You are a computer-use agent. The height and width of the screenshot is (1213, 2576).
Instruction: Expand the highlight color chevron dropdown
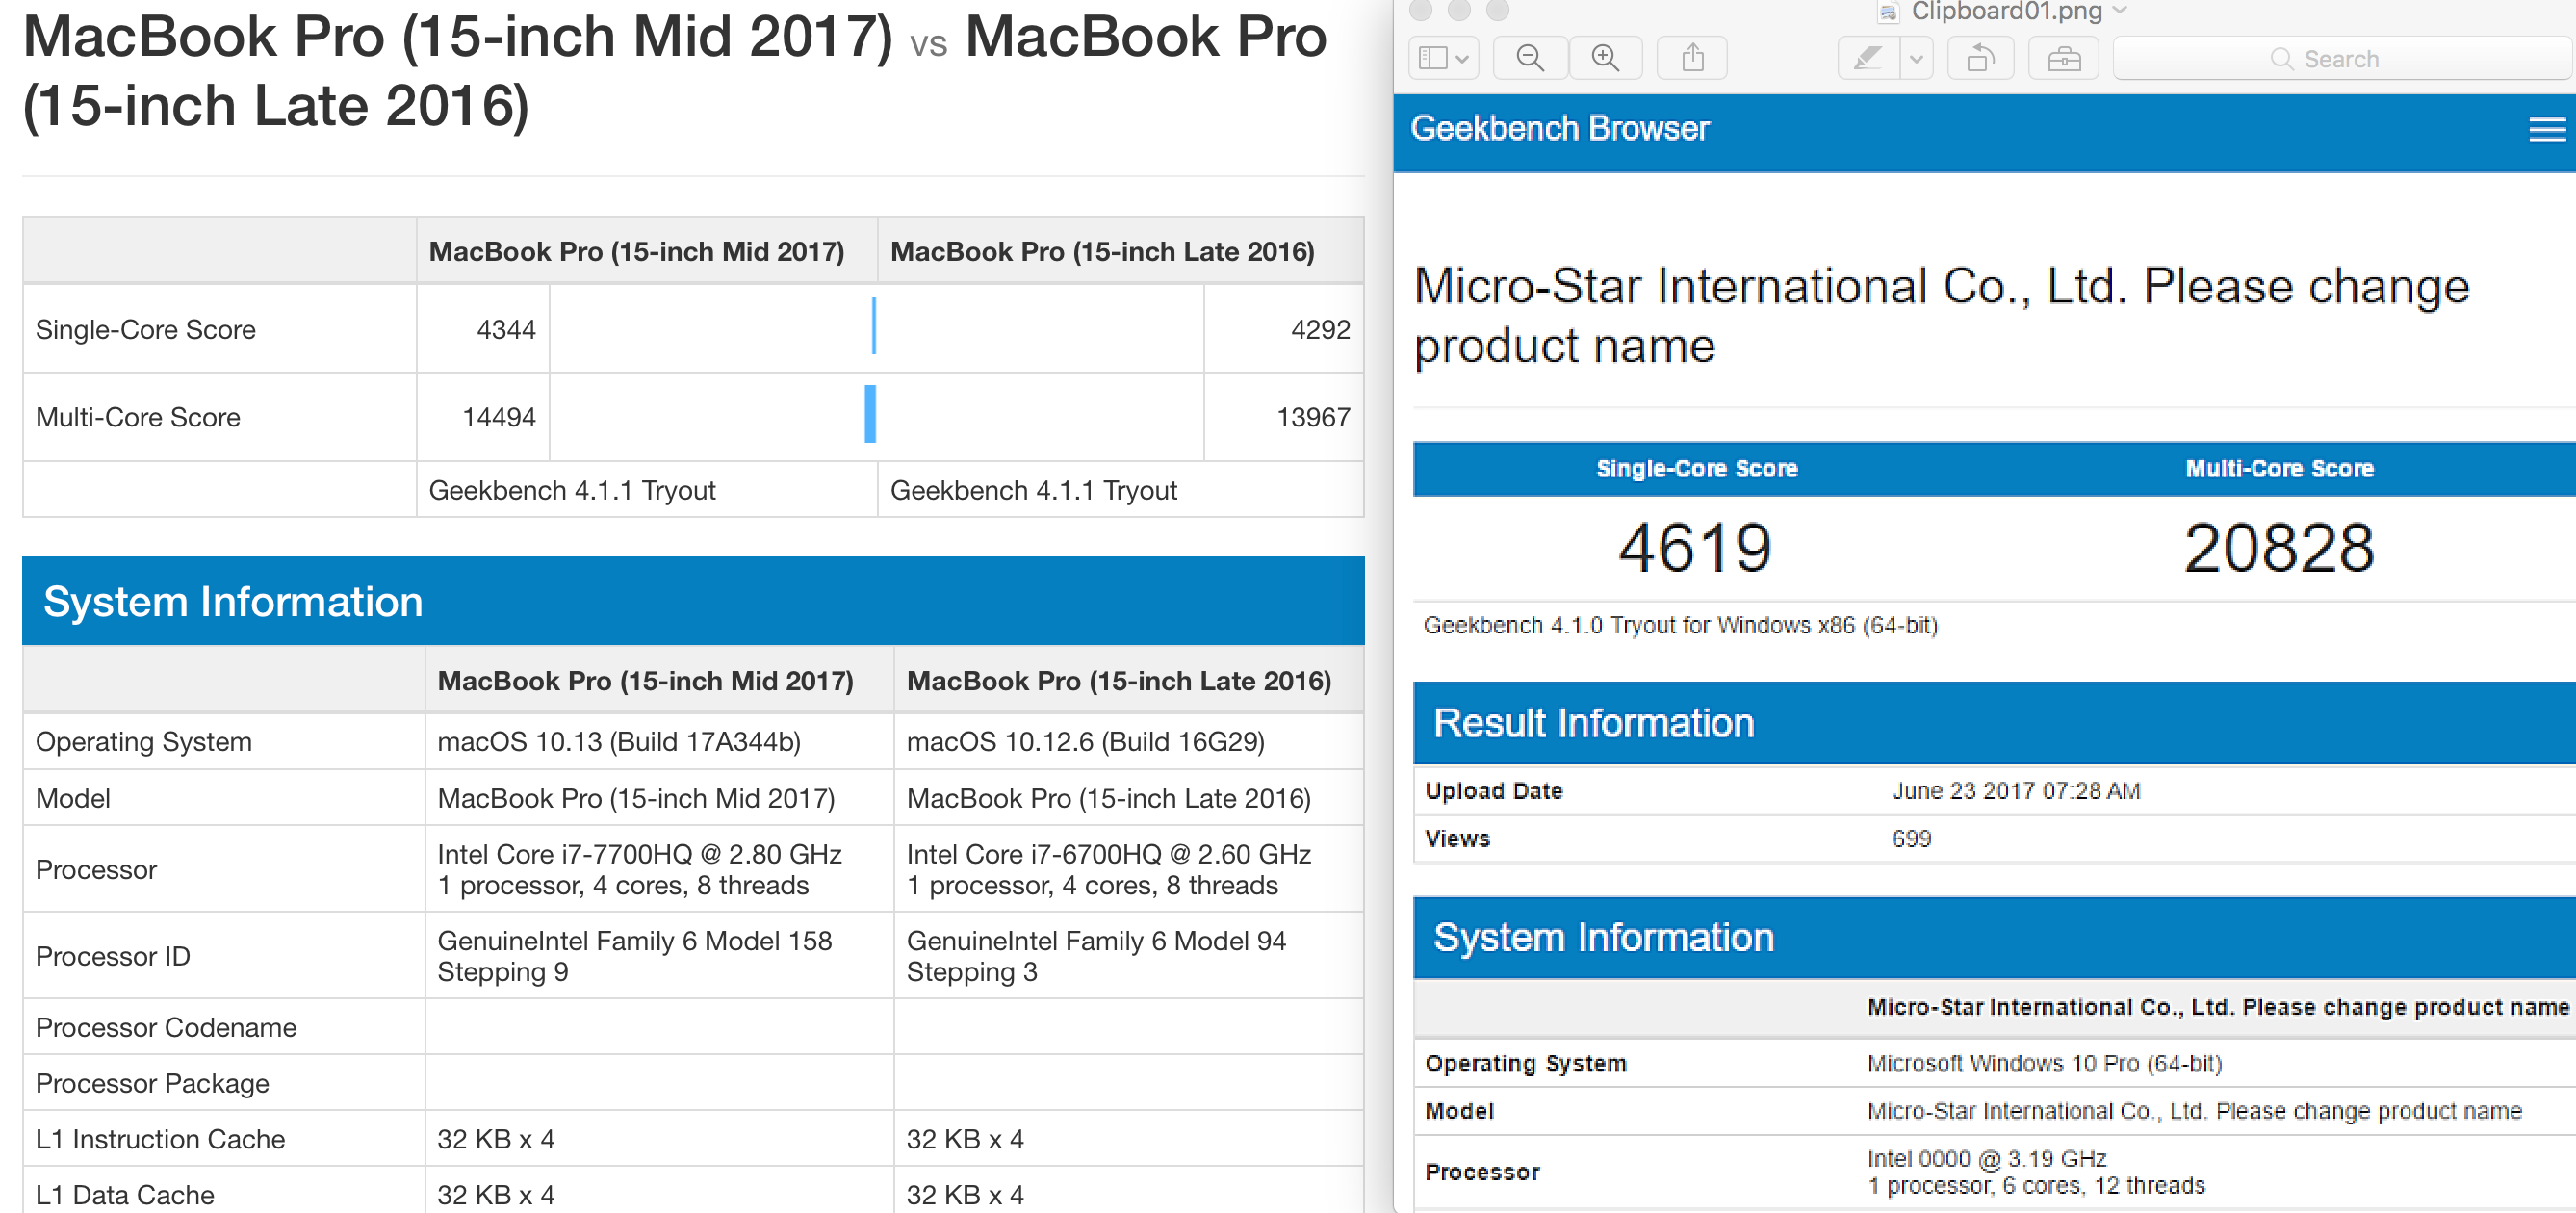[x=1916, y=58]
